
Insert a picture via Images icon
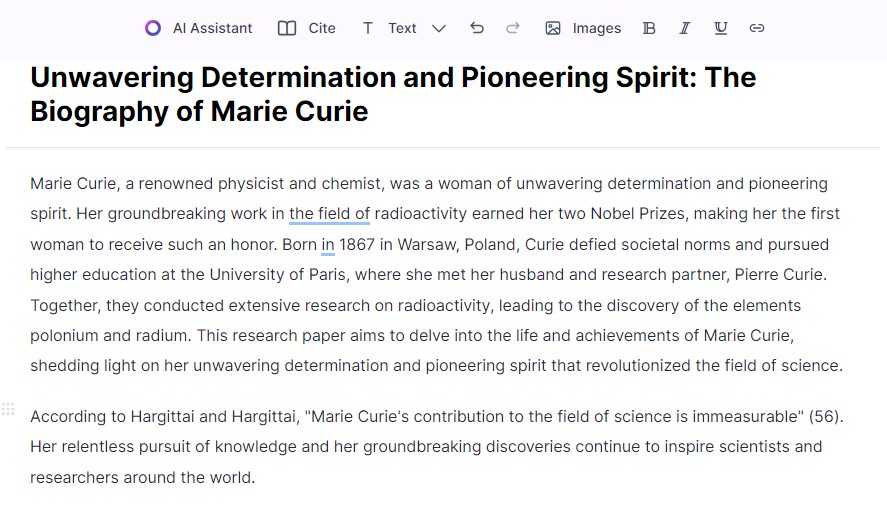(x=553, y=28)
